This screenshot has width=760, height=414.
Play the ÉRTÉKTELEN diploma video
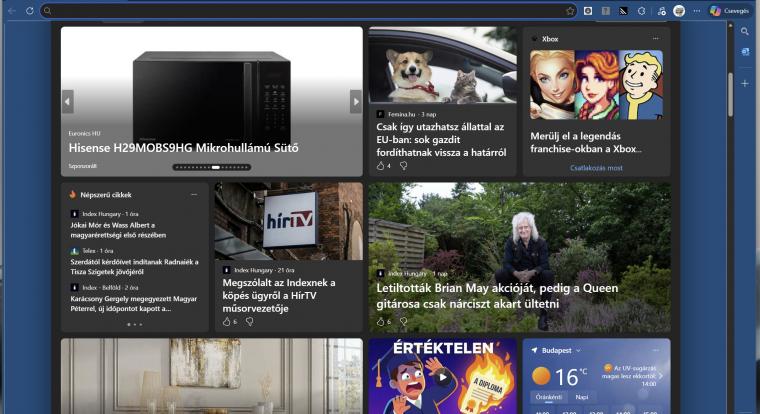[x=442, y=377]
